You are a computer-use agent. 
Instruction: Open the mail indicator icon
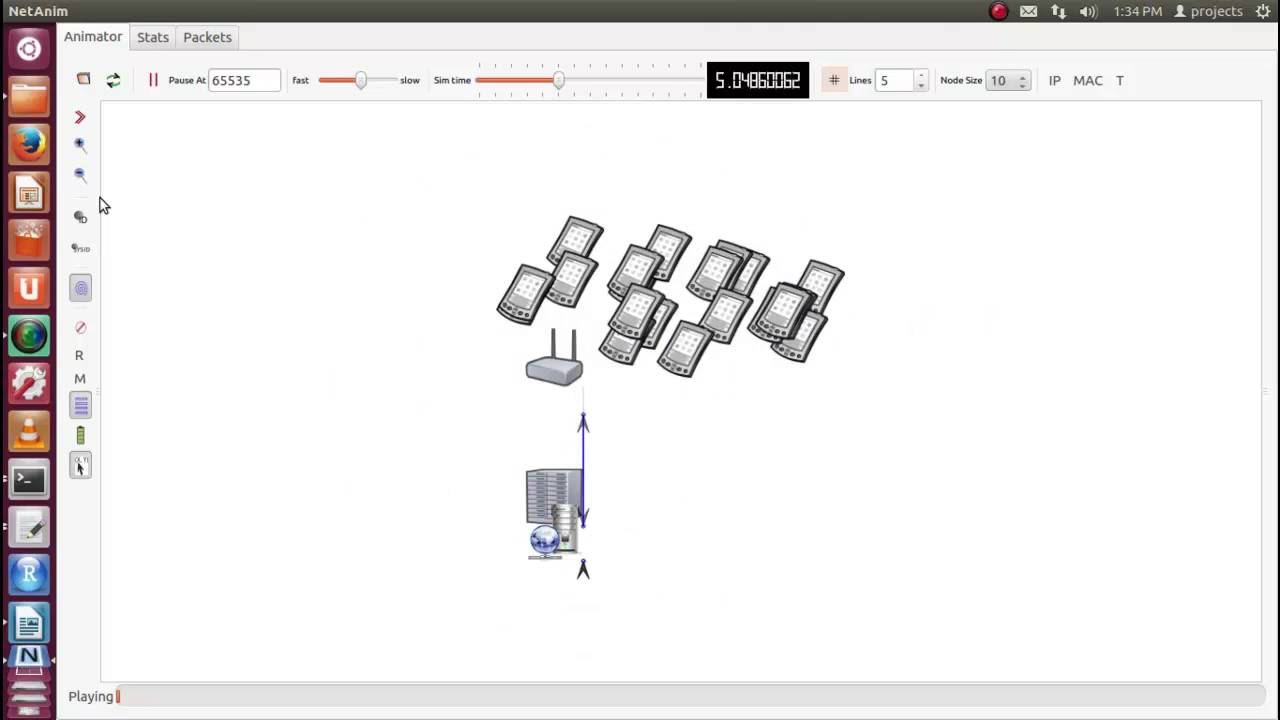pos(1028,11)
